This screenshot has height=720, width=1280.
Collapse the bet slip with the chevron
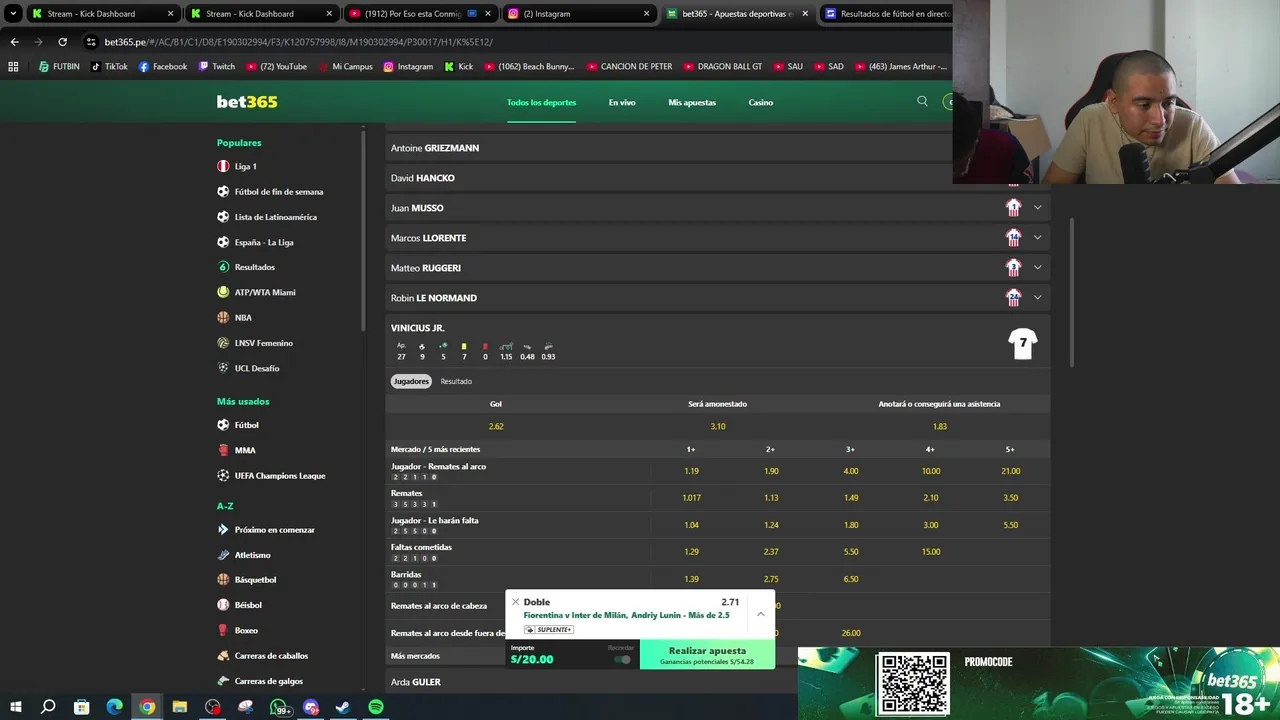(x=760, y=614)
